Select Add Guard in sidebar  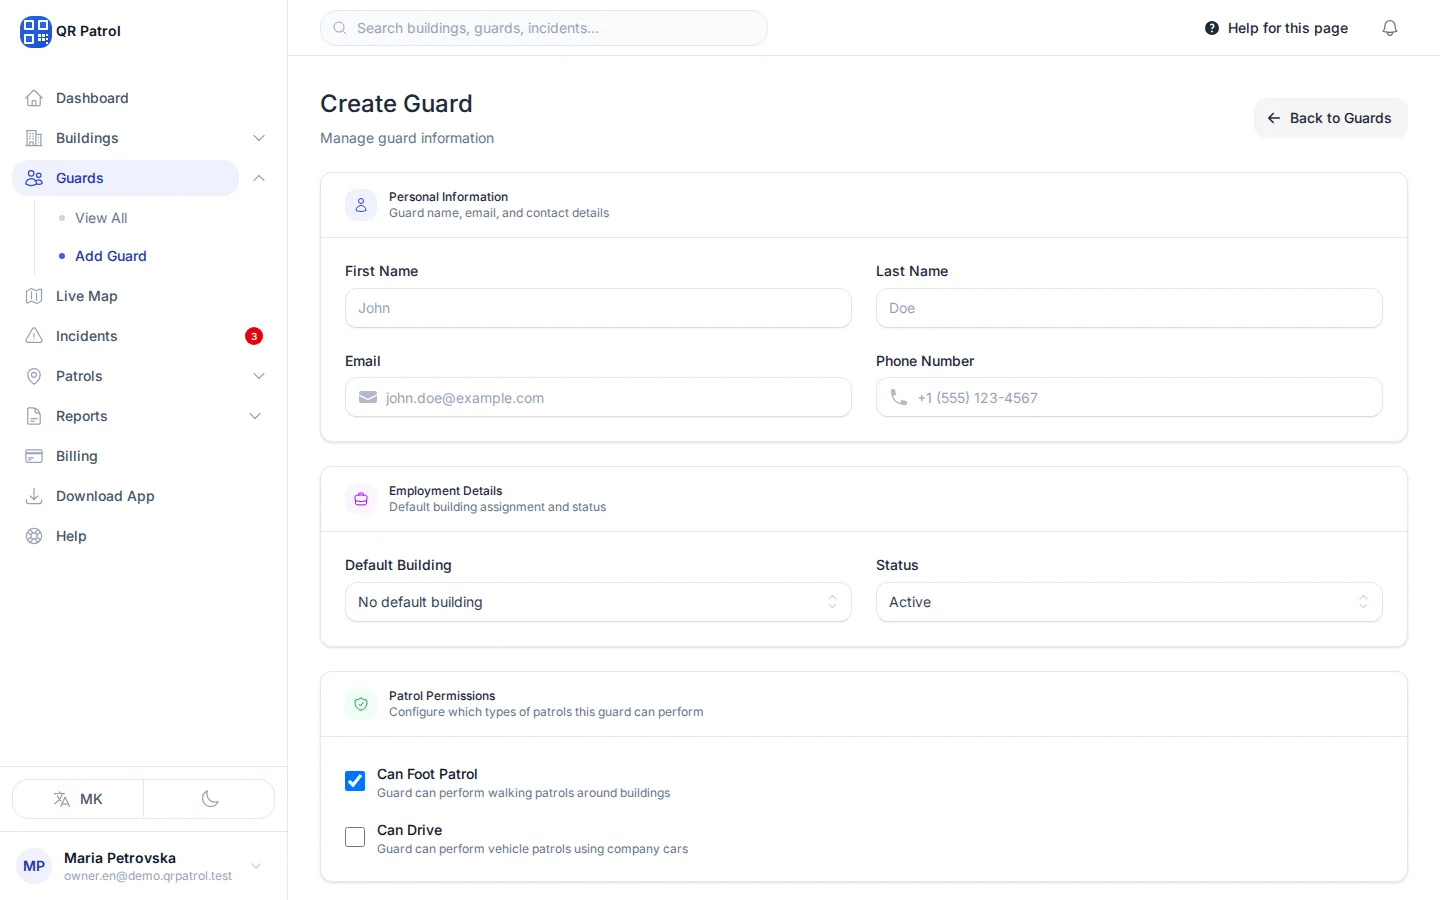tap(111, 256)
